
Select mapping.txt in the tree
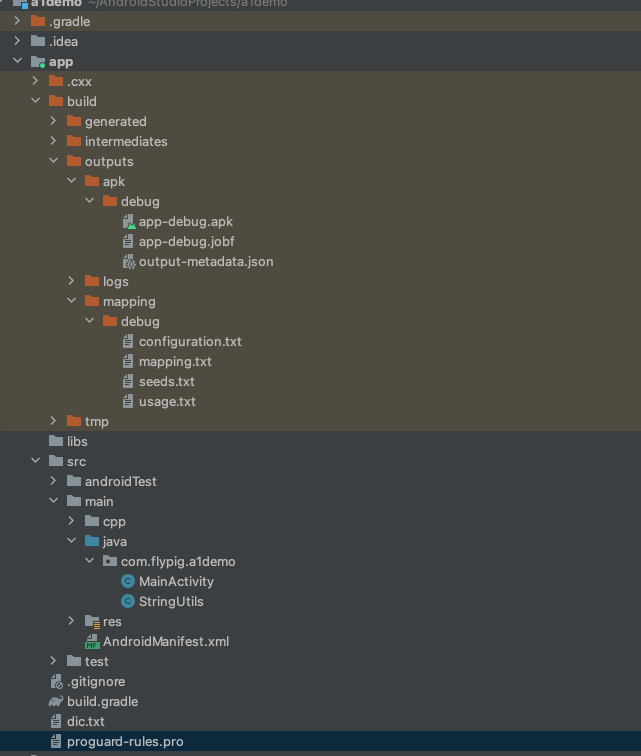(175, 362)
